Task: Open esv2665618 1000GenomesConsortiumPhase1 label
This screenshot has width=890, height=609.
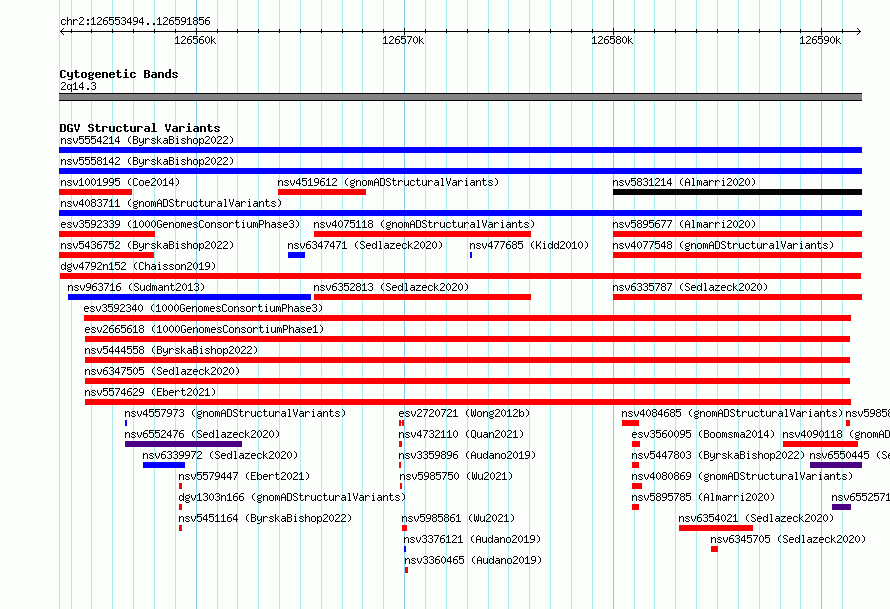Action: click(x=204, y=329)
